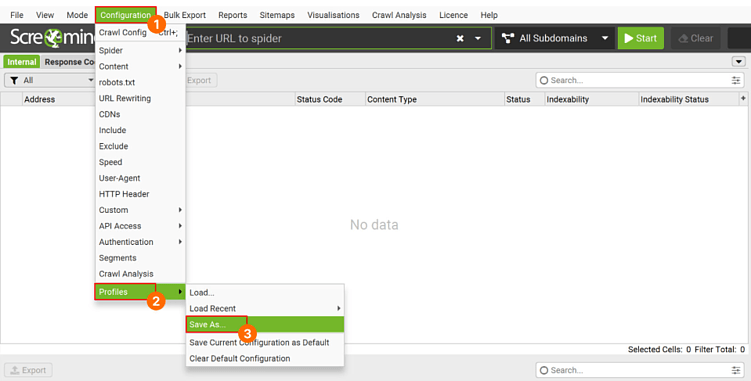The image size is (751, 381).
Task: Open the File menu
Action: [17, 15]
